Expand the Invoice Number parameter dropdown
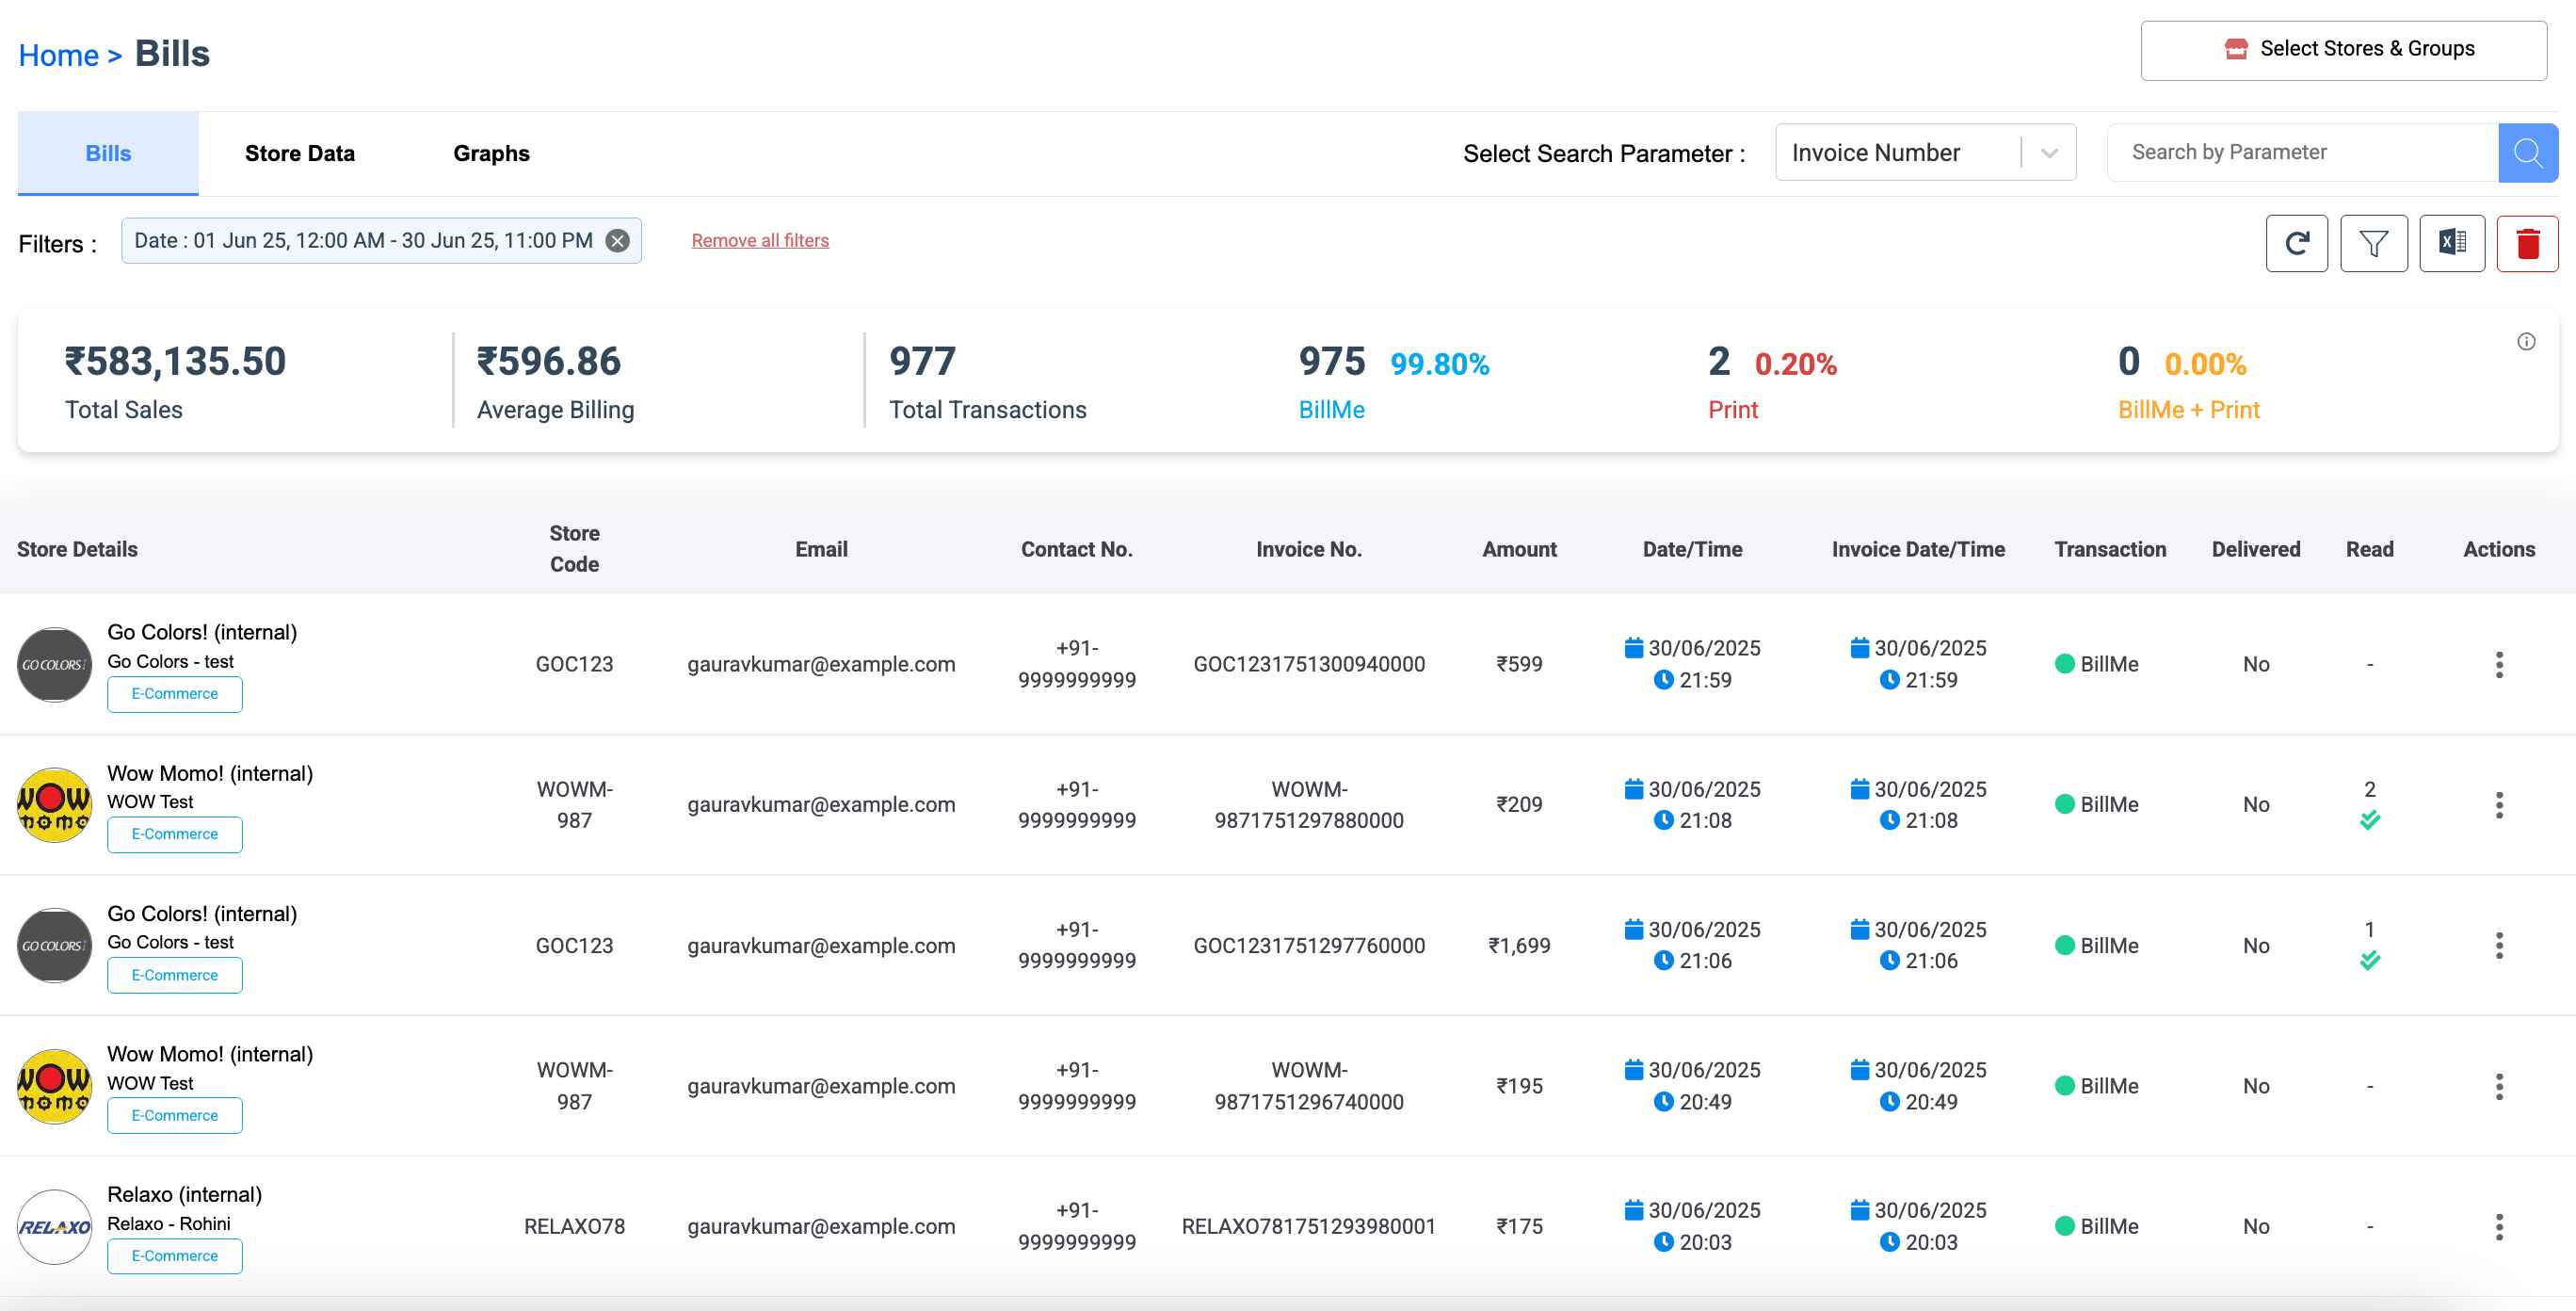Image resolution: width=2576 pixels, height=1311 pixels. [x=2048, y=153]
